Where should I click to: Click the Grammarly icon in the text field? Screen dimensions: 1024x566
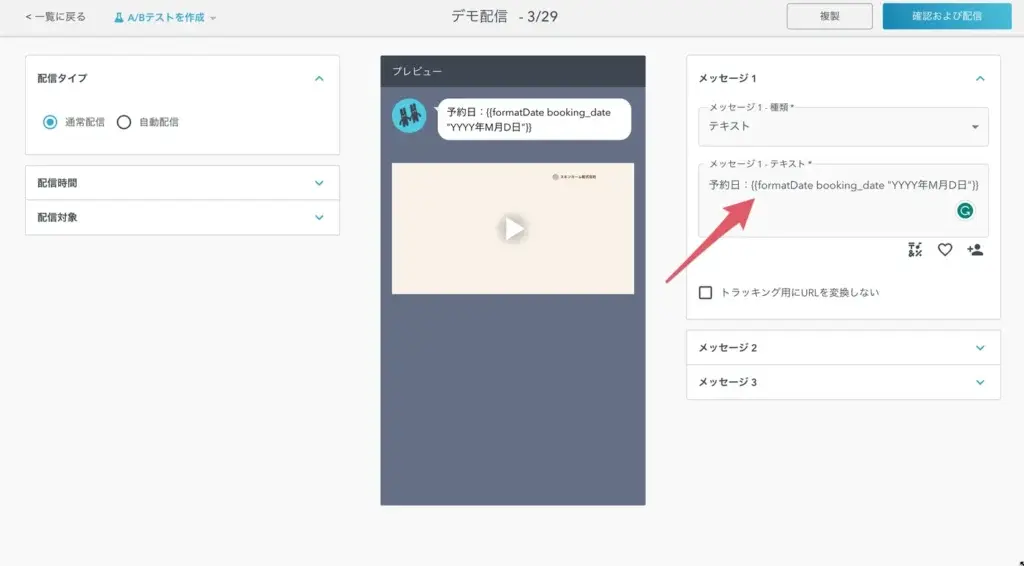tap(965, 211)
